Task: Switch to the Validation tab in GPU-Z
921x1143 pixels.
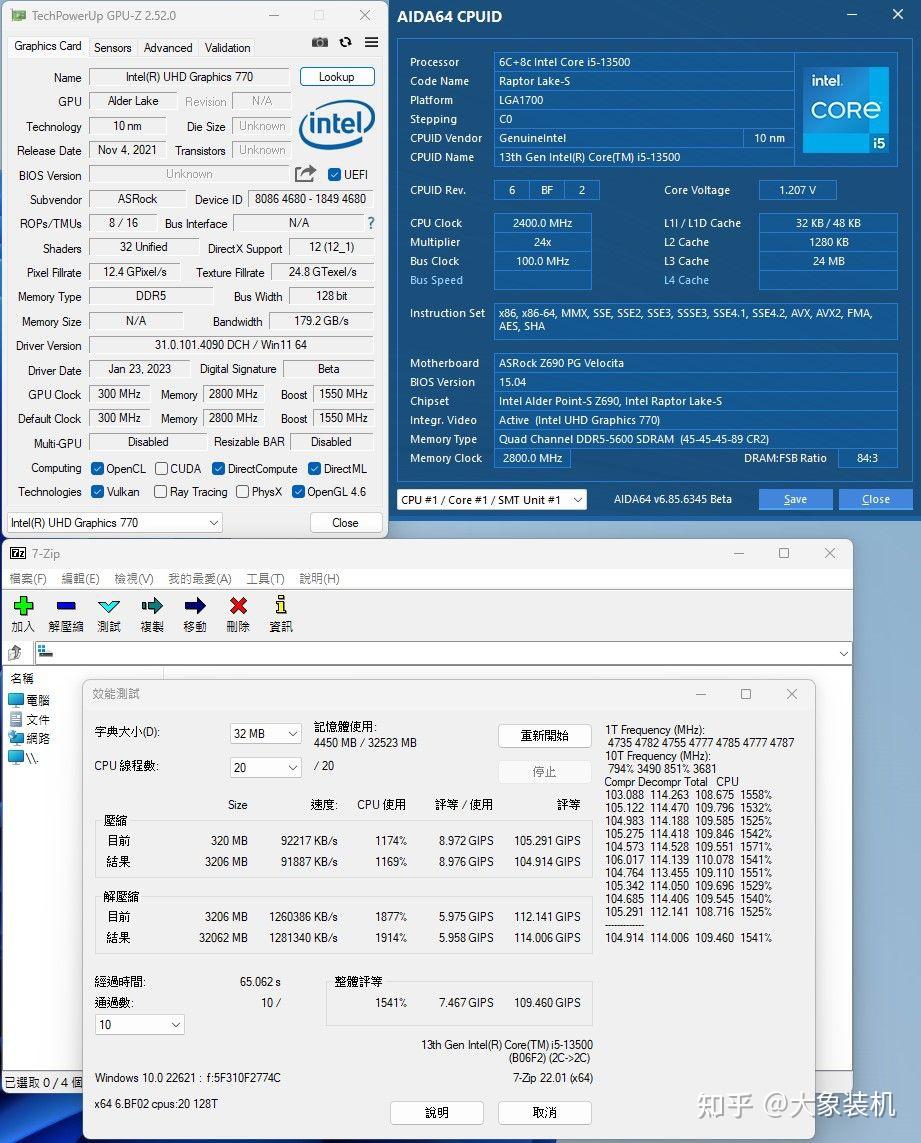Action: point(228,47)
